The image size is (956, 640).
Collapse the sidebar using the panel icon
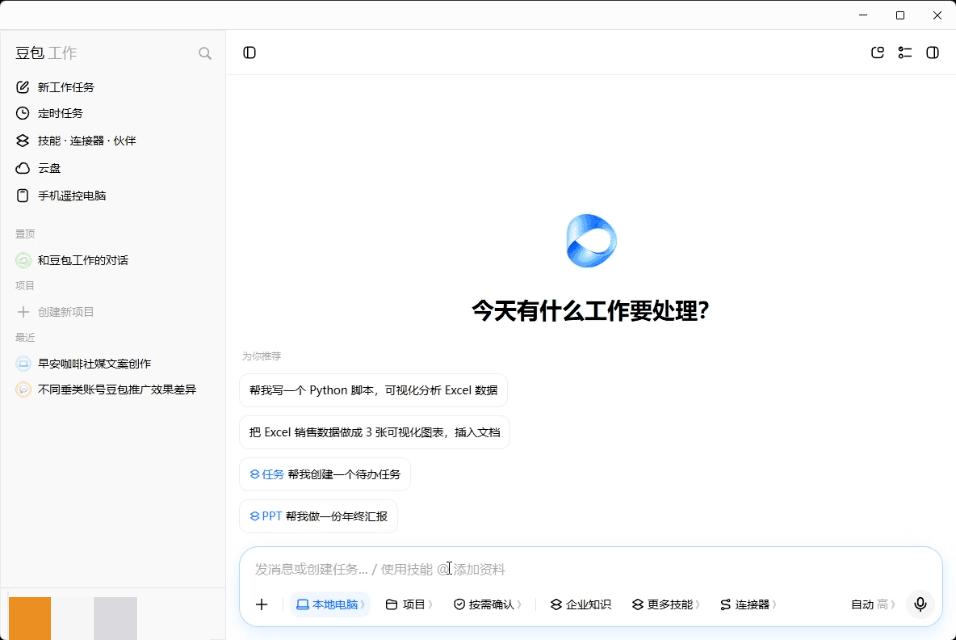click(x=249, y=52)
